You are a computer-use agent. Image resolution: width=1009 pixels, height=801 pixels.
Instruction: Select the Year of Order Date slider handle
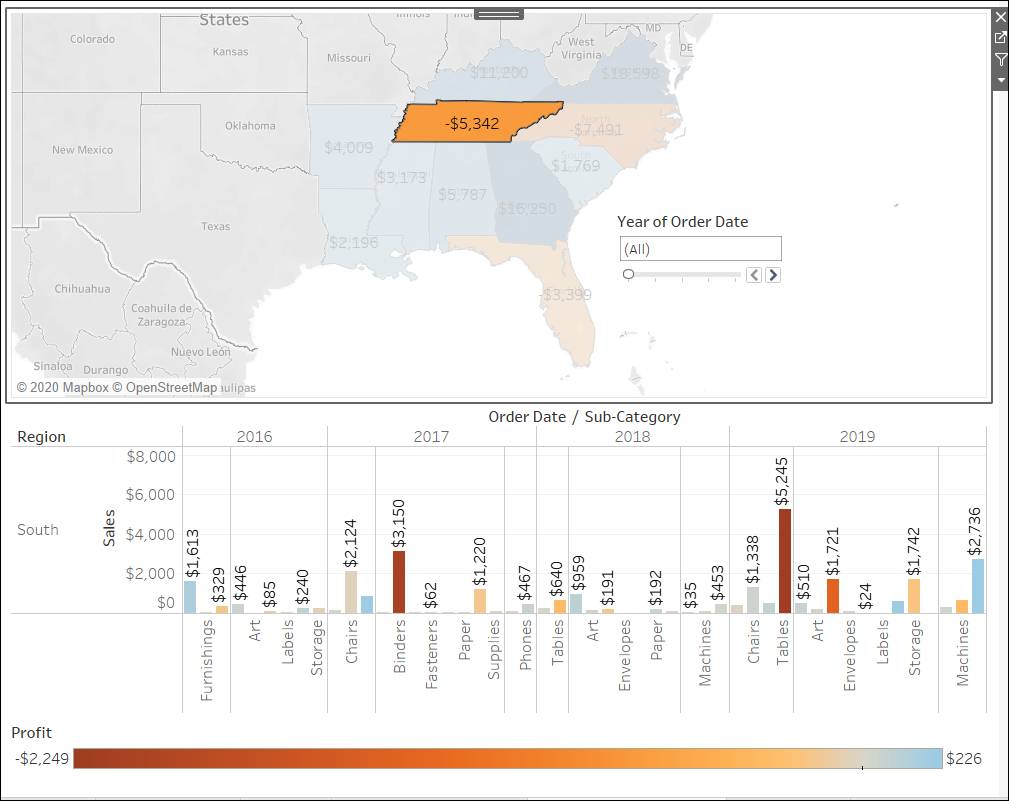point(628,272)
